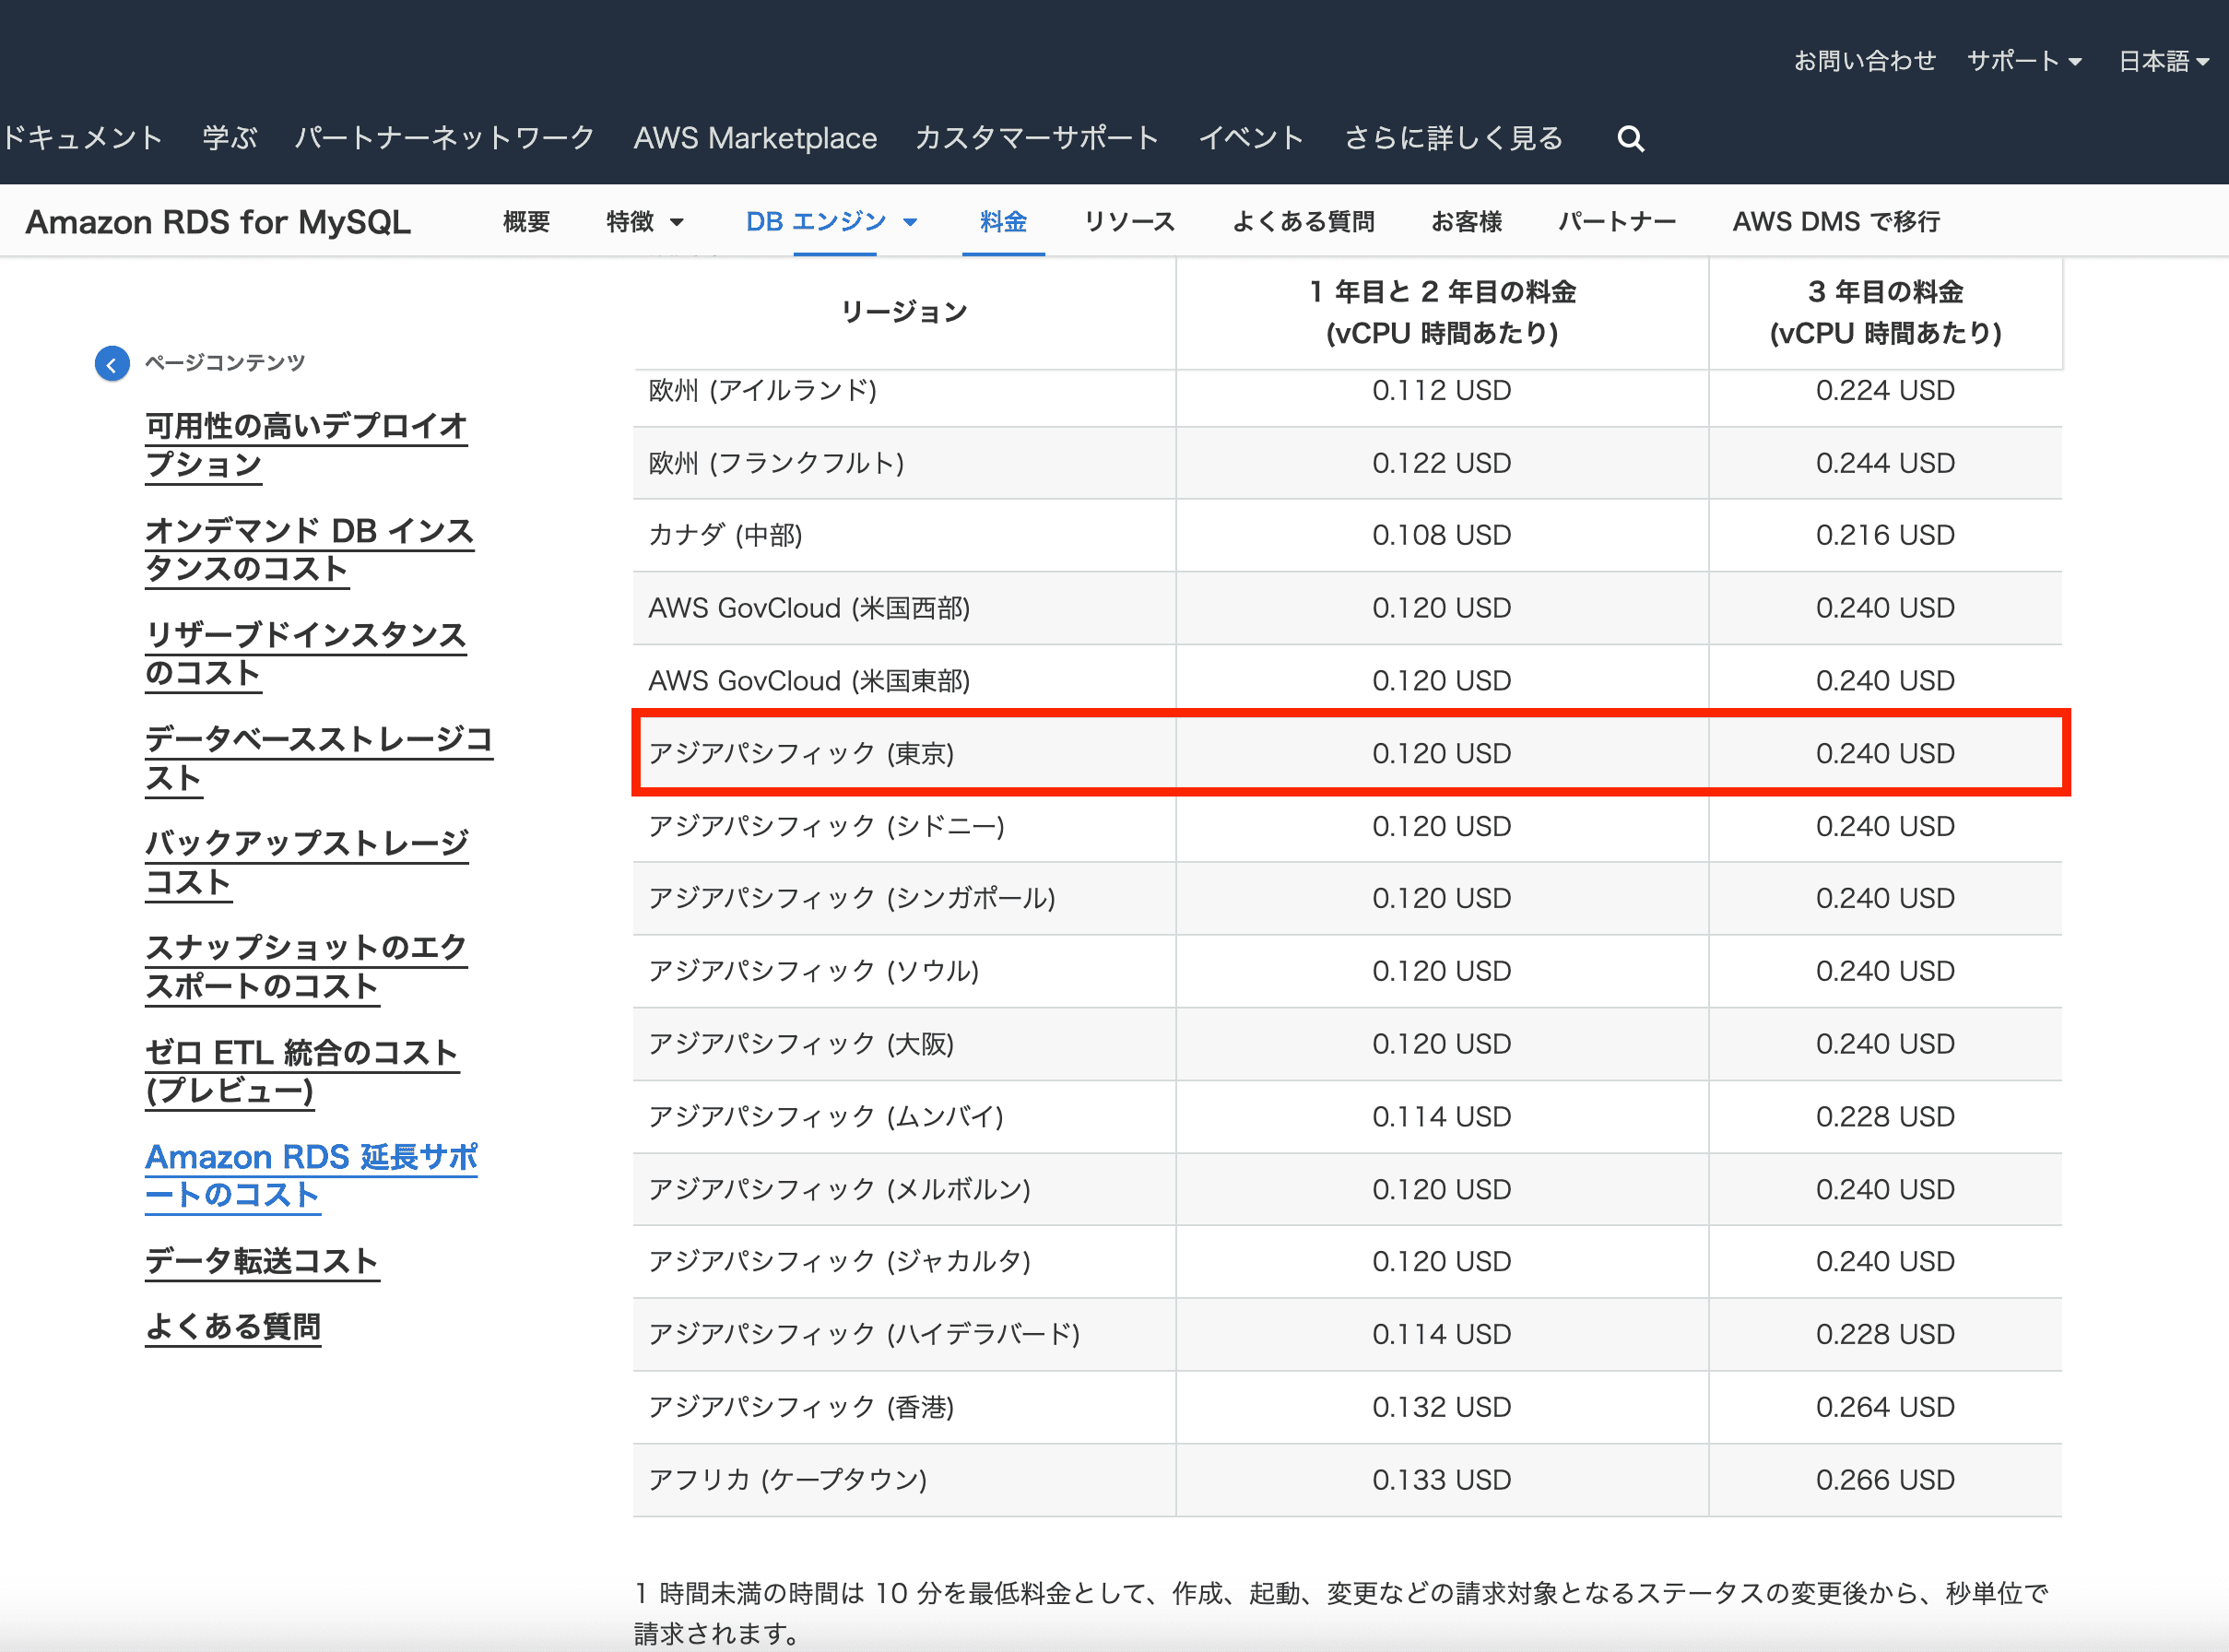Switch to the AWS DMS で移行 tab

[x=1836, y=222]
